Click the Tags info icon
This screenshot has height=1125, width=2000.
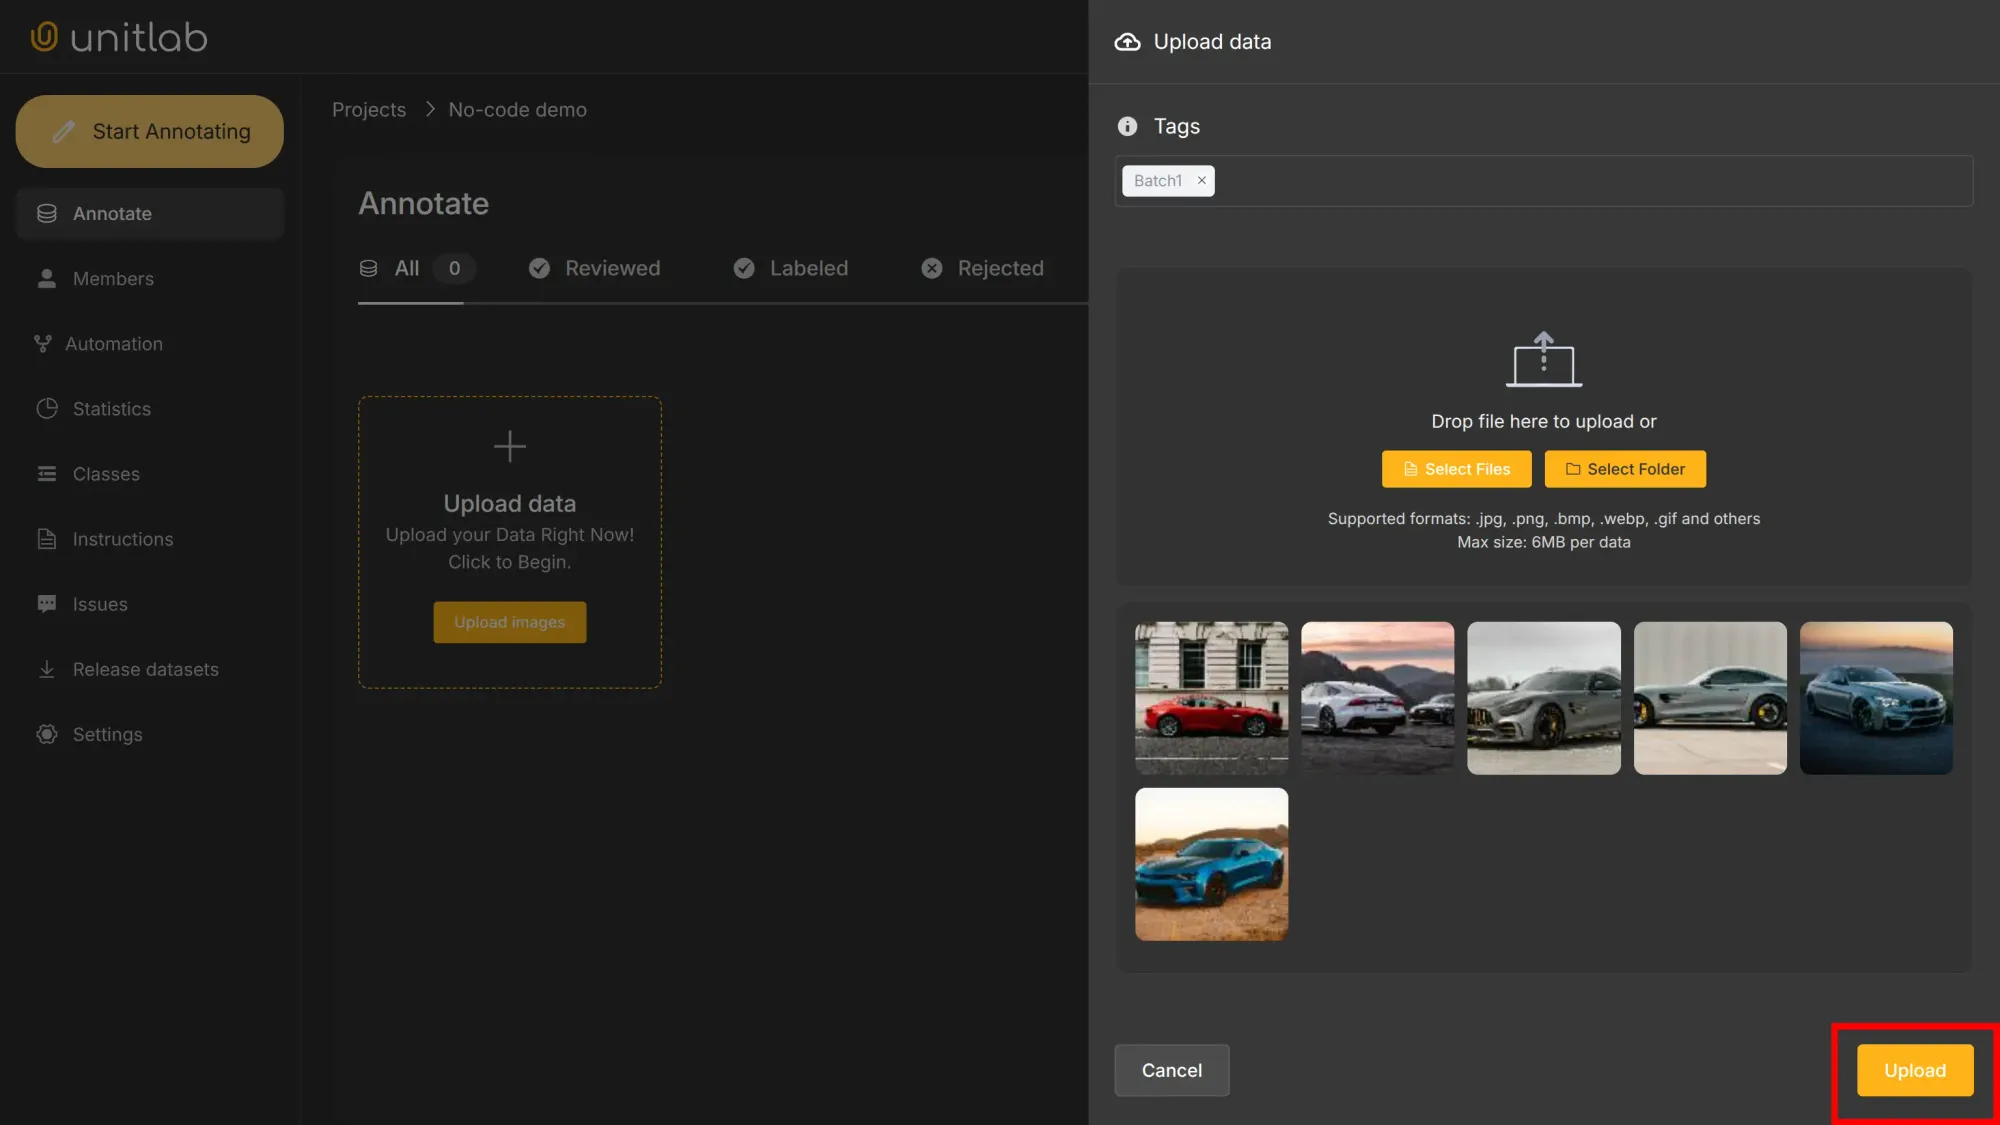click(1127, 126)
